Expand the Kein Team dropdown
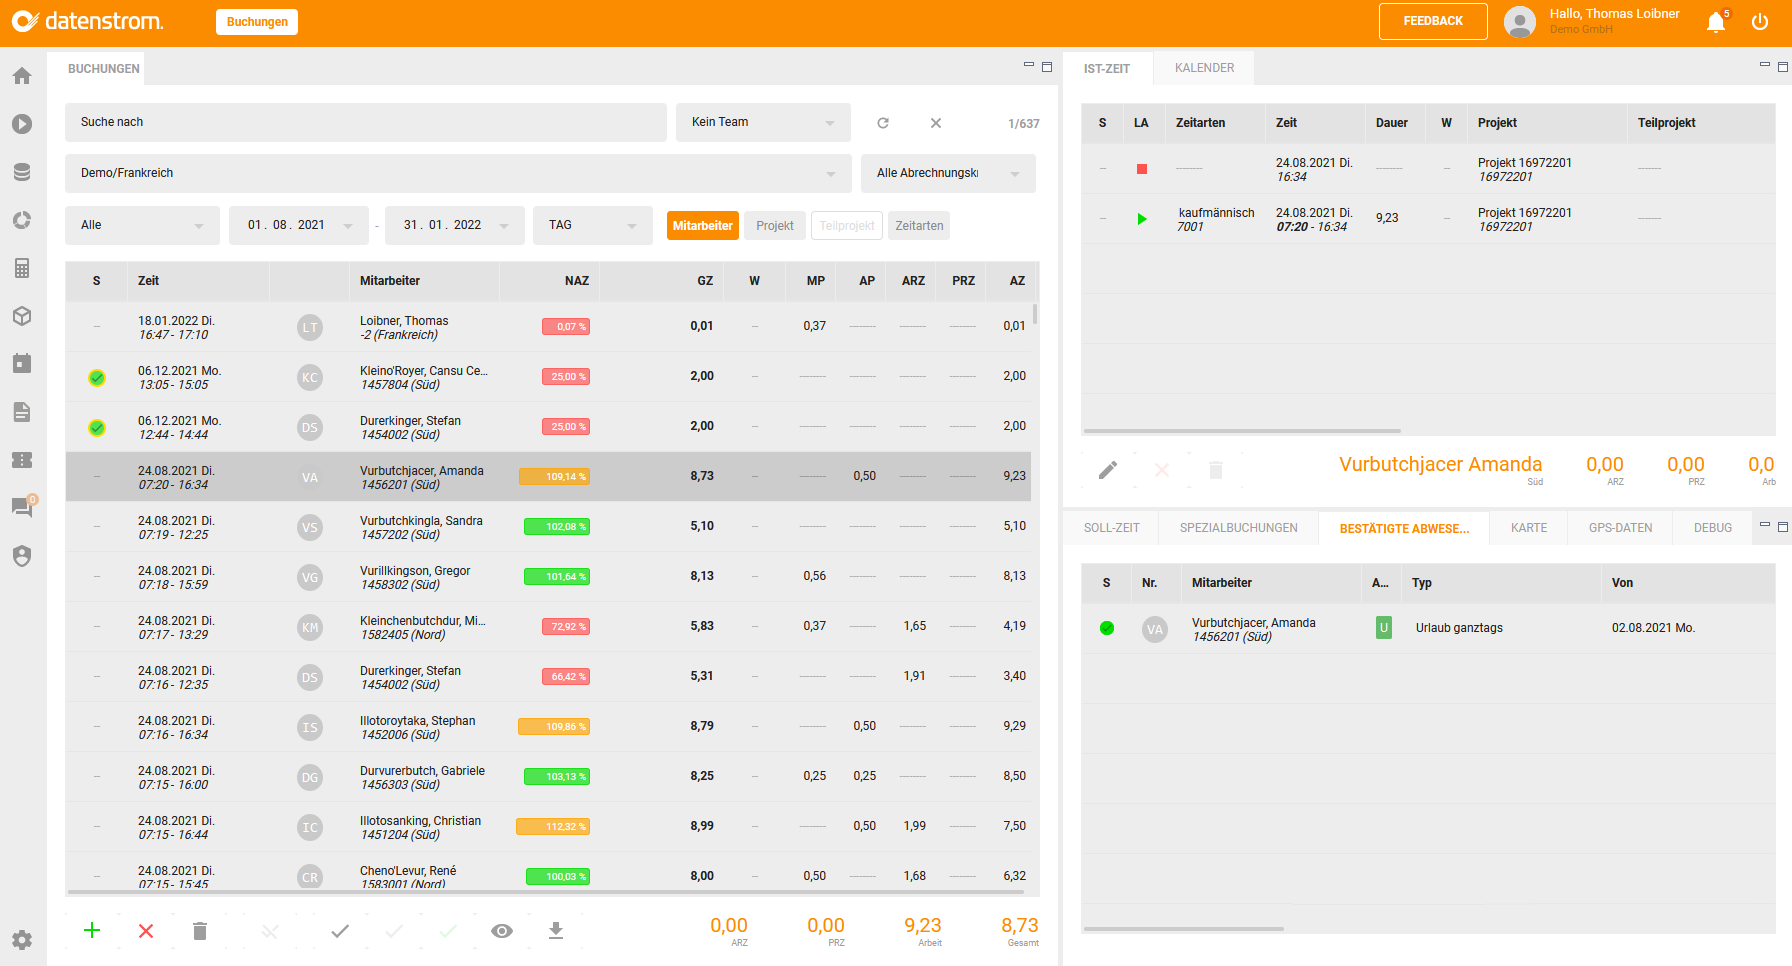1792x966 pixels. point(763,122)
